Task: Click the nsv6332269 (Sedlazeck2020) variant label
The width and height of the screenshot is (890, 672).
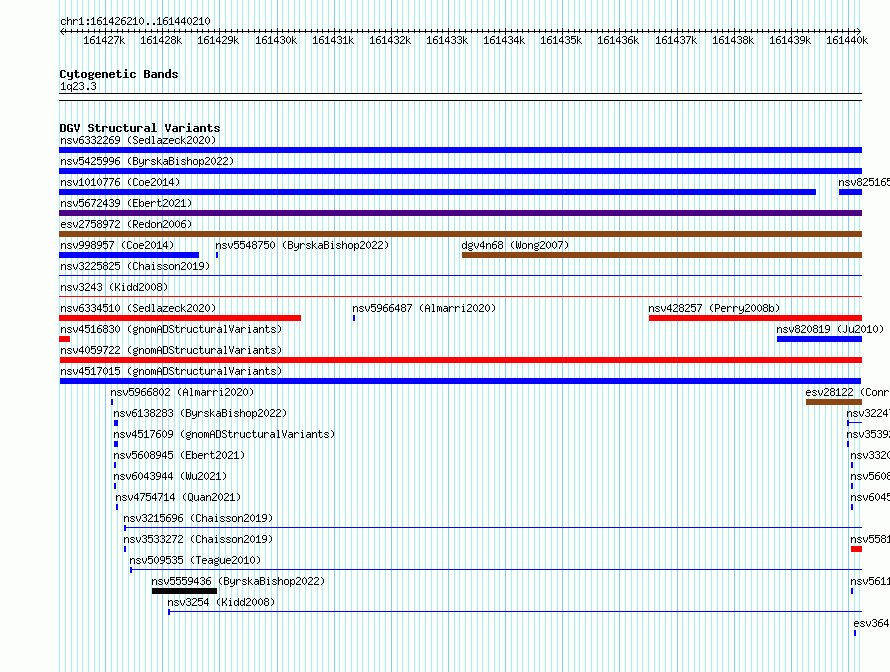Action: point(138,140)
